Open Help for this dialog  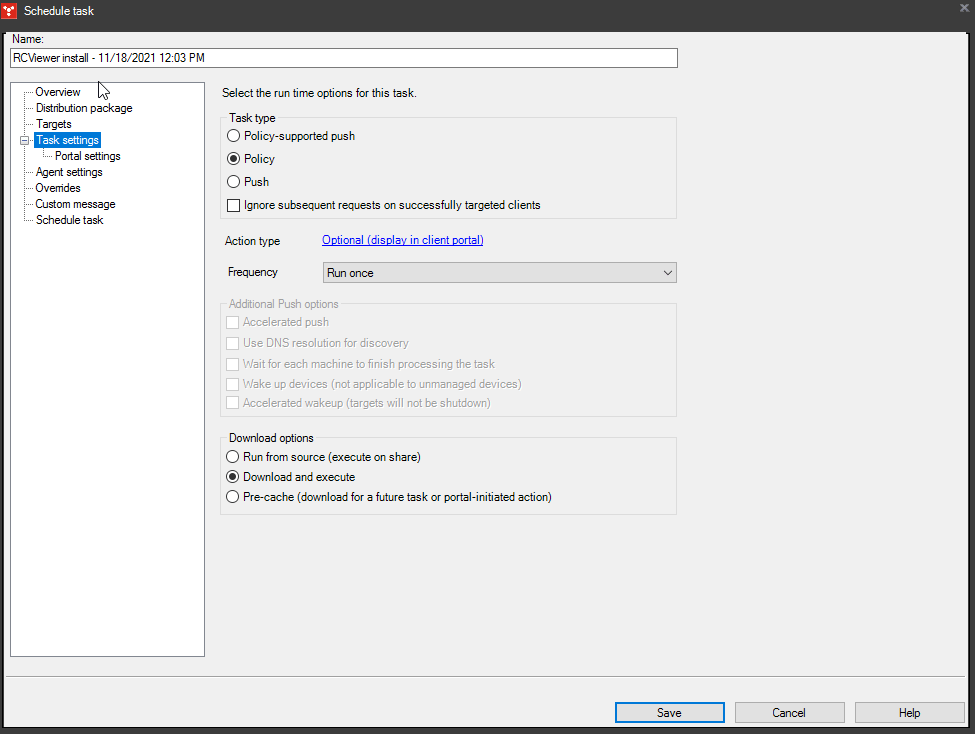(909, 712)
